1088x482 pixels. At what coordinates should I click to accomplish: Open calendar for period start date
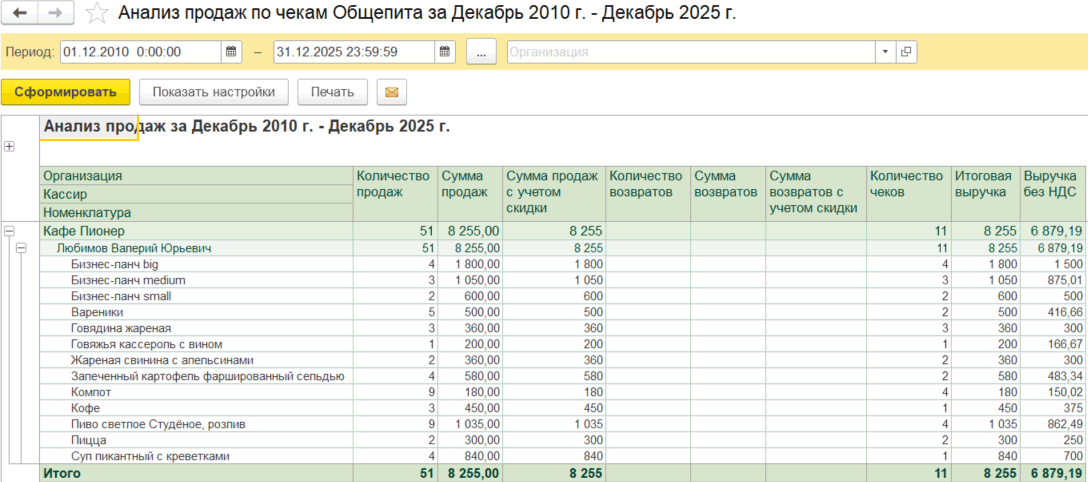point(231,51)
